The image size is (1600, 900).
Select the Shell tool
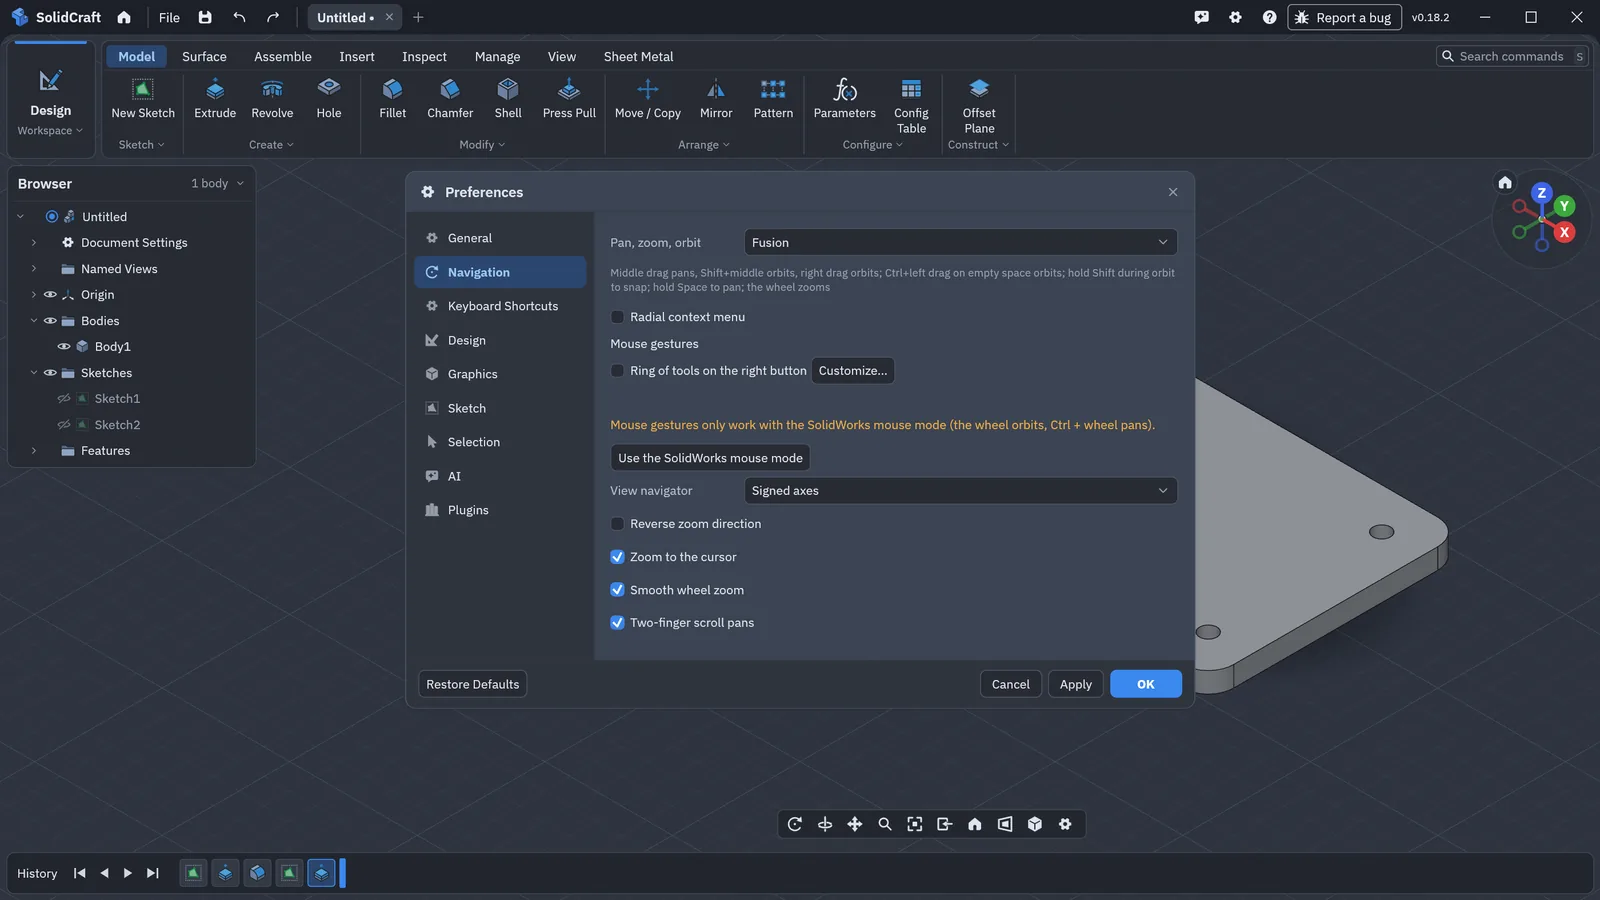pyautogui.click(x=508, y=99)
